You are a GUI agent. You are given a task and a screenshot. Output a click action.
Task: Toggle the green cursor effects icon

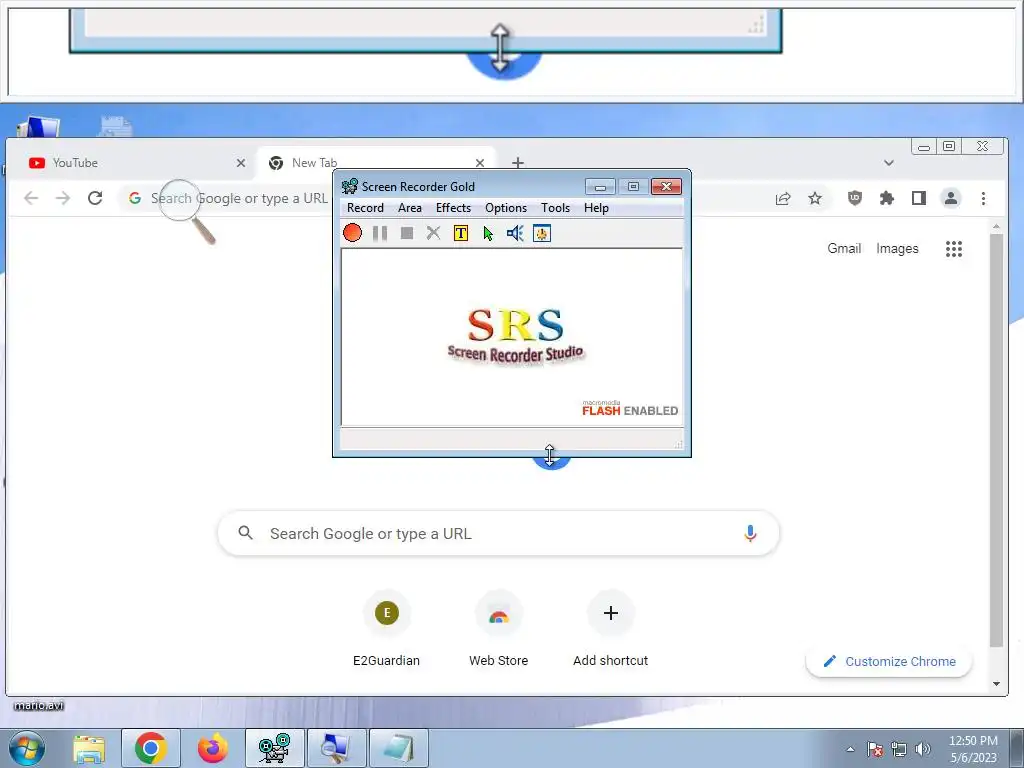(488, 233)
